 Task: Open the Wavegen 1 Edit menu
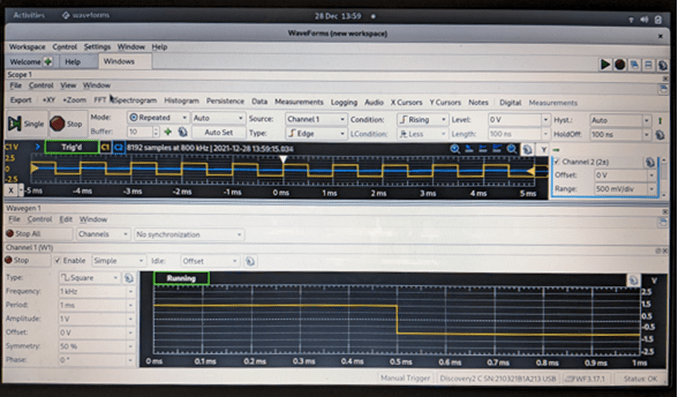click(x=66, y=219)
